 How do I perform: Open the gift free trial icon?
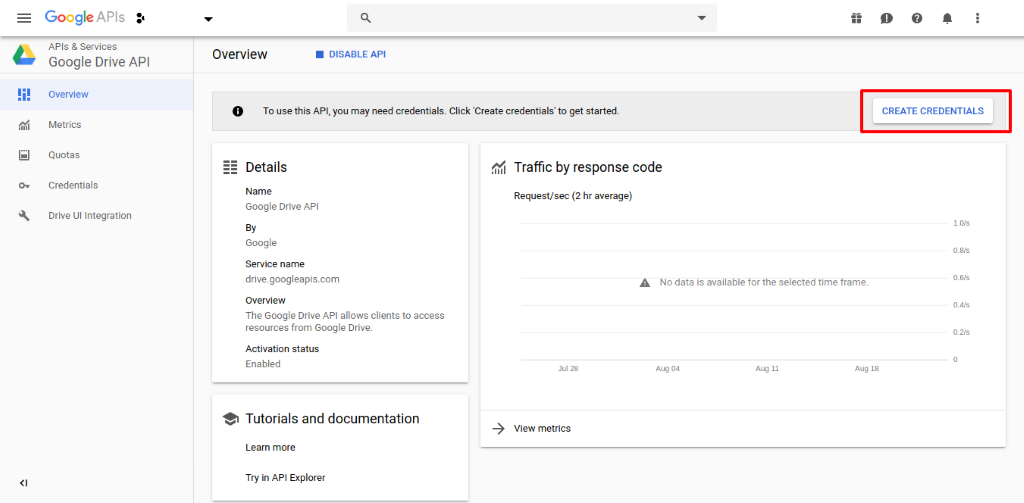(856, 18)
